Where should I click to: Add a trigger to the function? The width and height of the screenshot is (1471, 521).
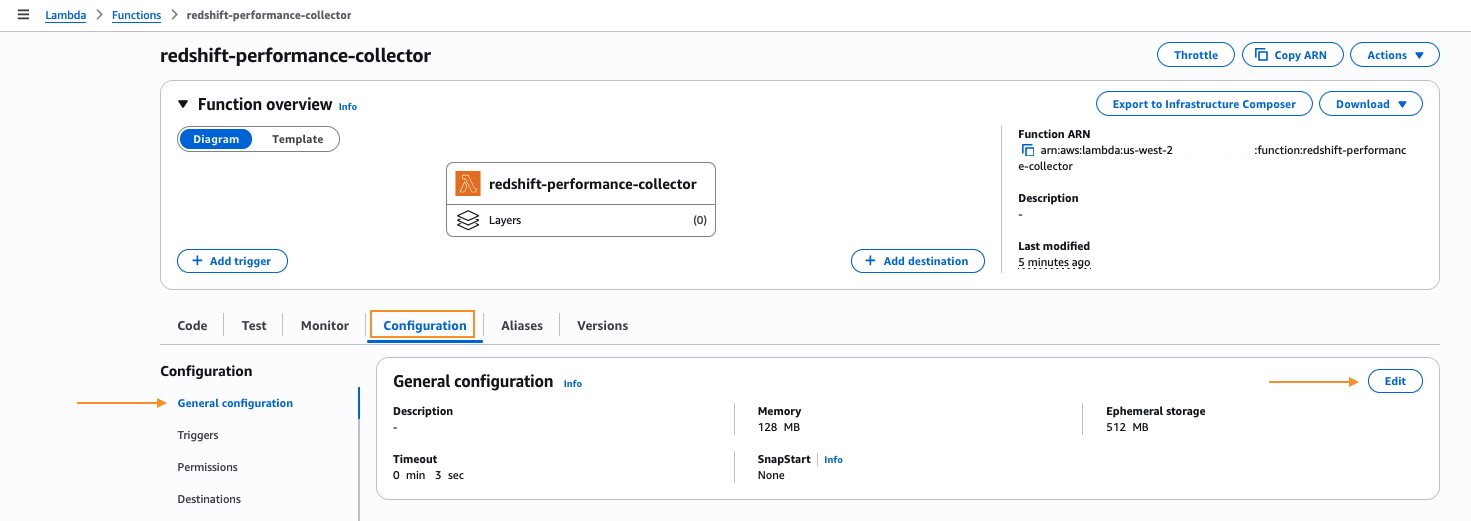232,261
